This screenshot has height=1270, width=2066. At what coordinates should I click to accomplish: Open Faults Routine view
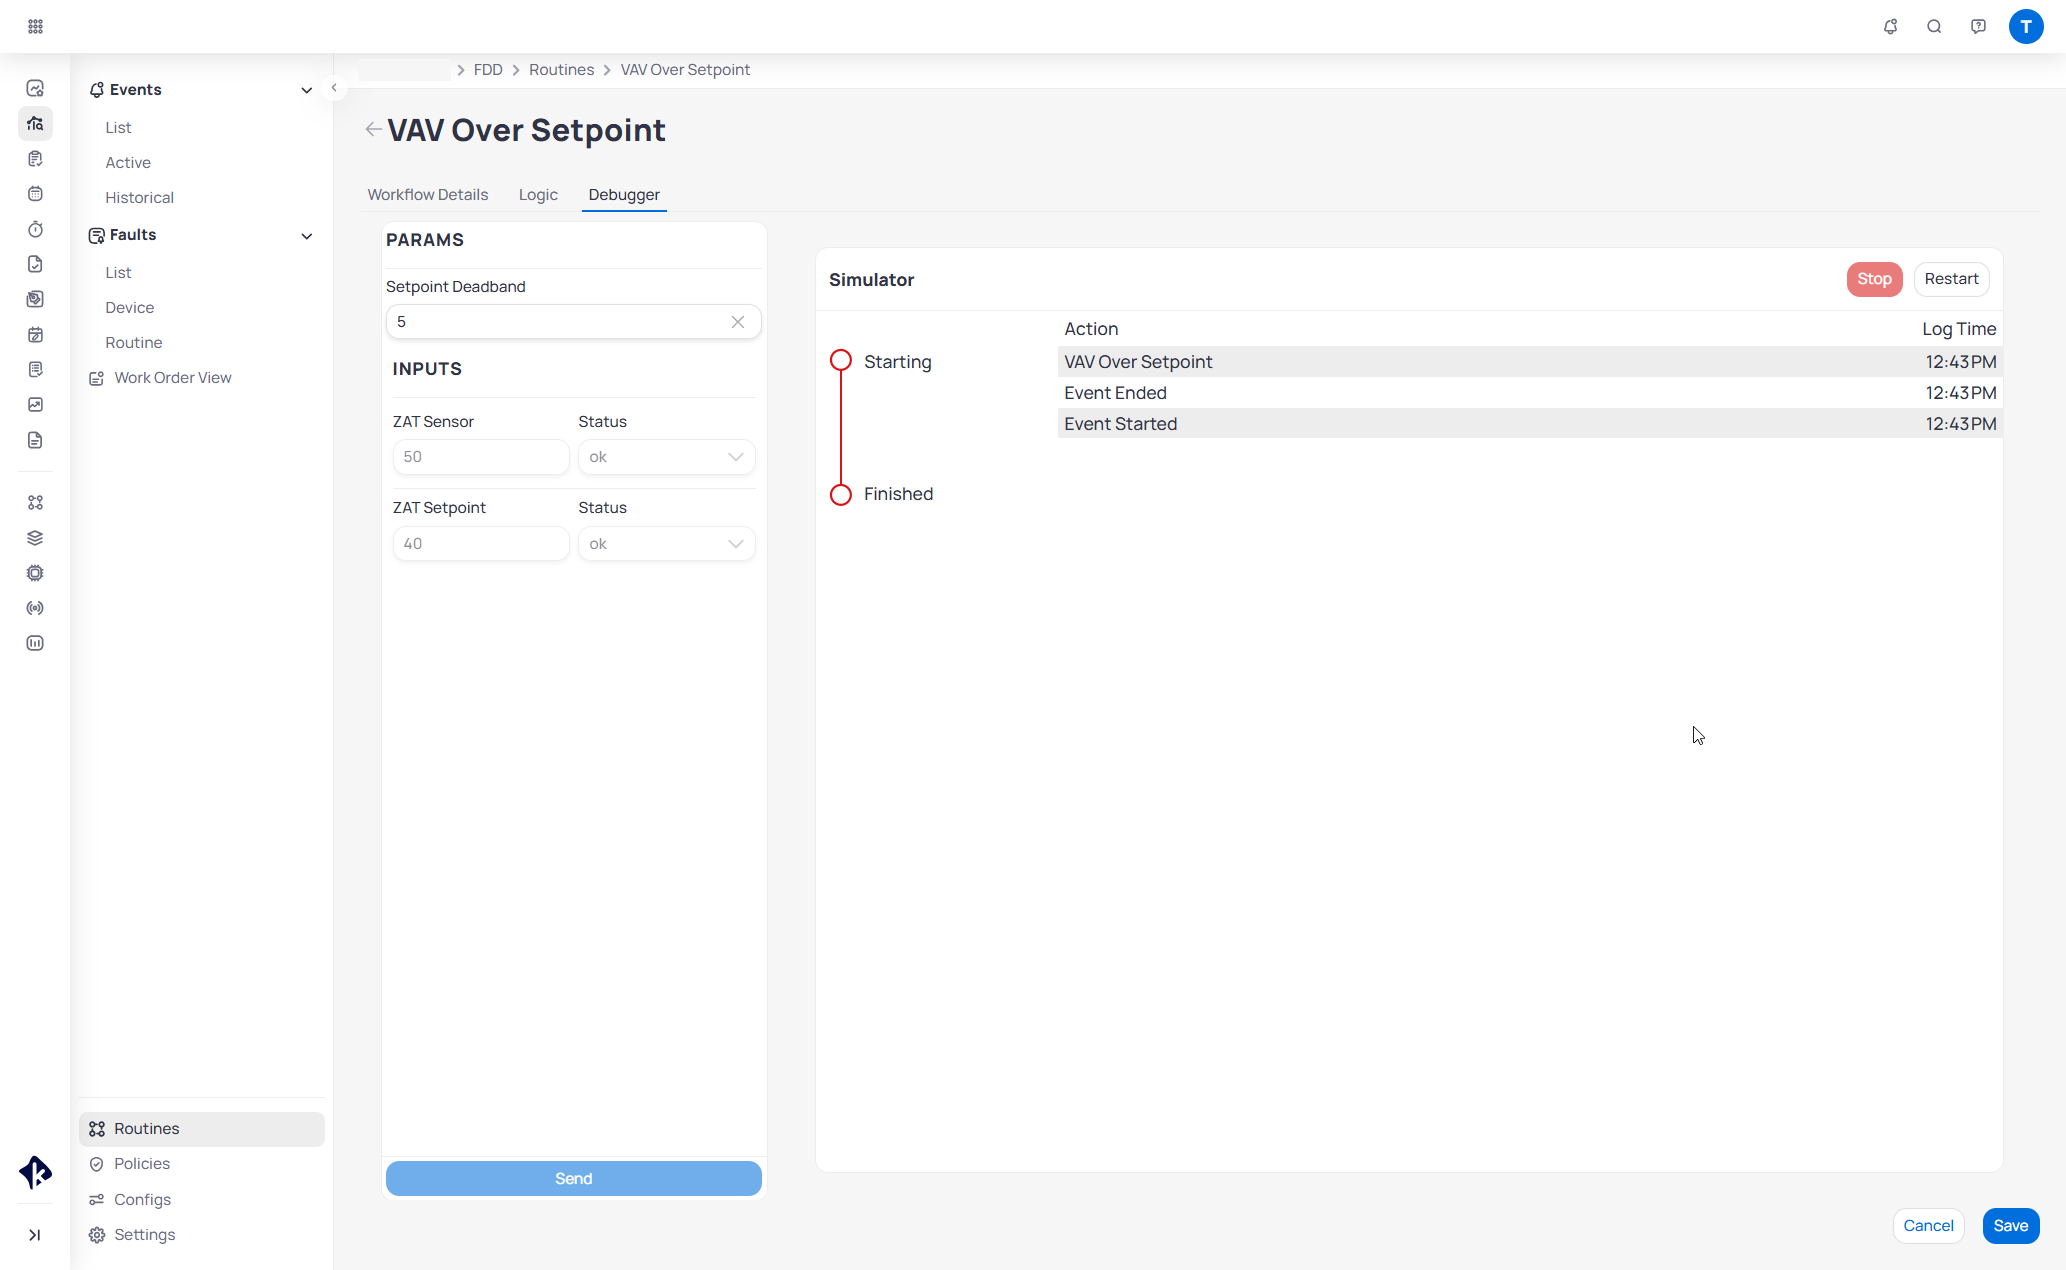click(x=133, y=342)
